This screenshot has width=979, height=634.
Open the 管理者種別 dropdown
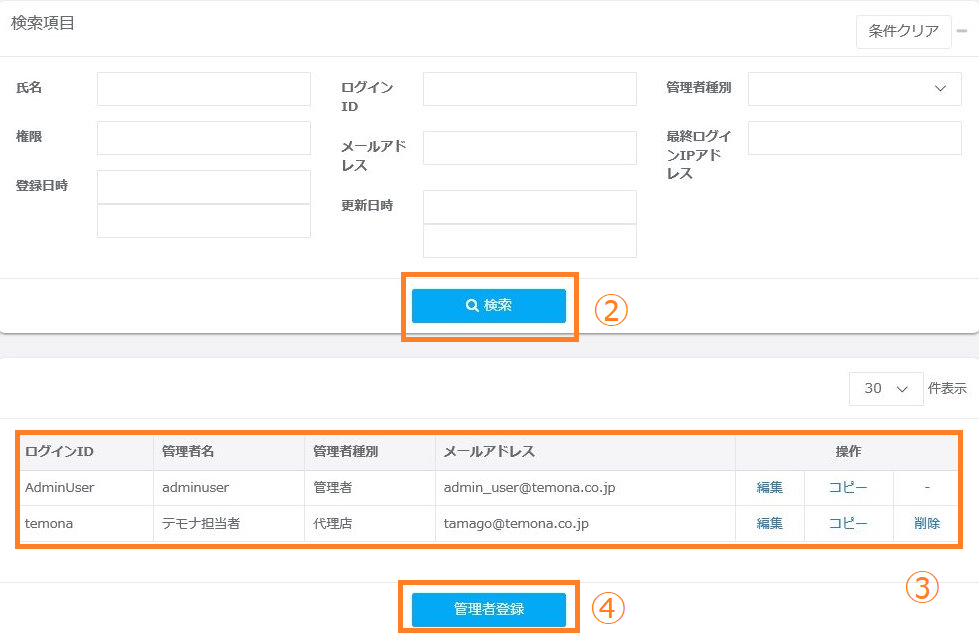tap(854, 88)
